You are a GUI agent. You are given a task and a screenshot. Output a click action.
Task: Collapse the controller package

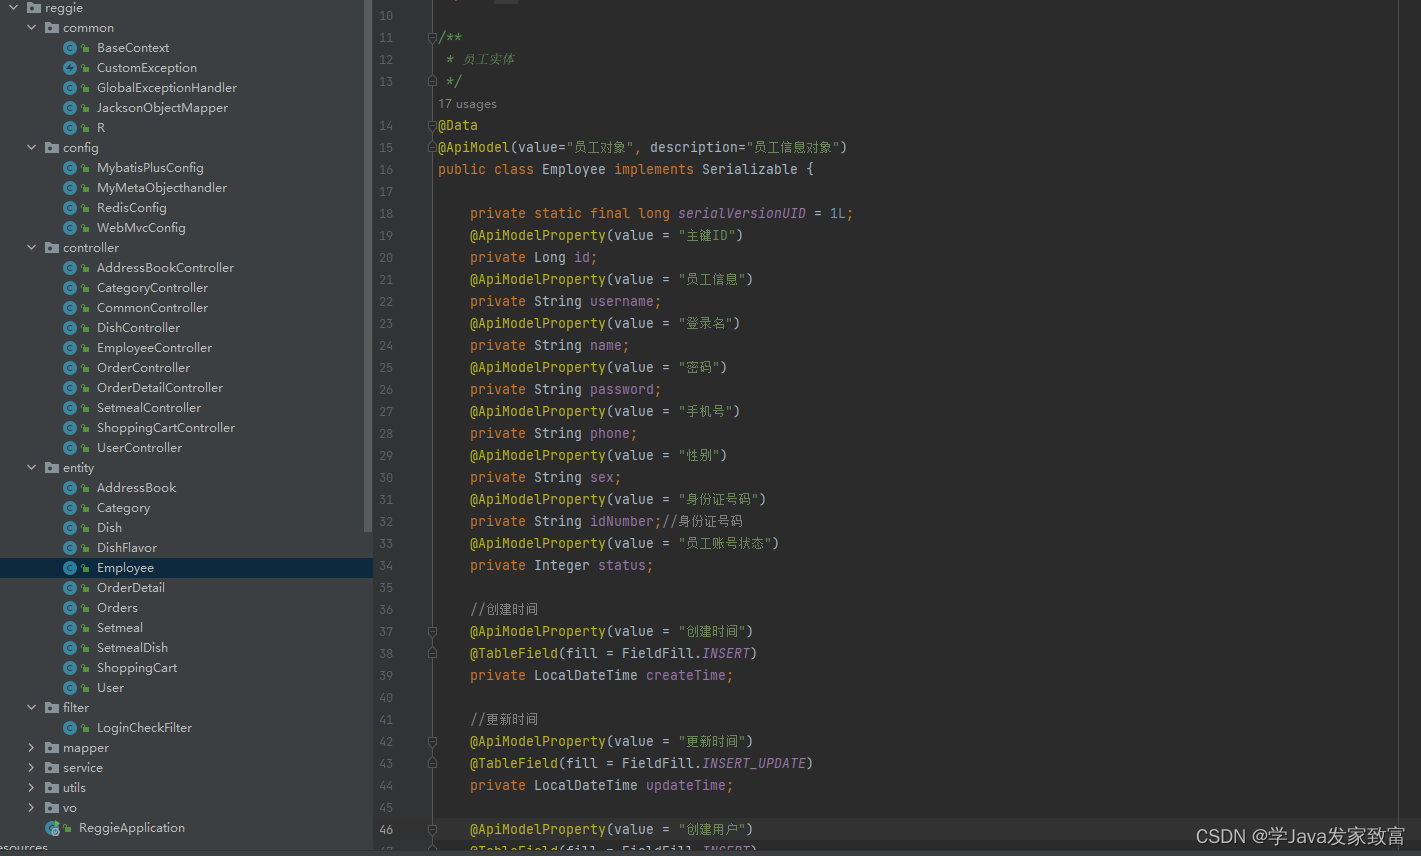tap(32, 248)
